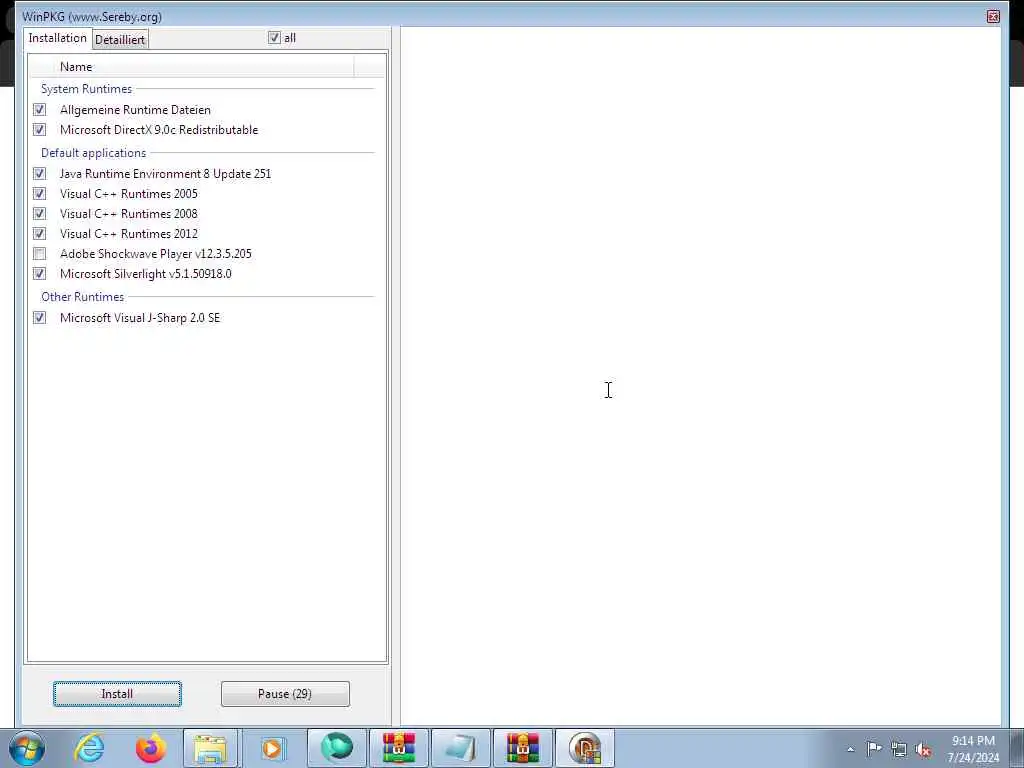Select 'Visual C++ Runtimes 2012' row text
Screen dimensions: 1024x768
[129, 234]
